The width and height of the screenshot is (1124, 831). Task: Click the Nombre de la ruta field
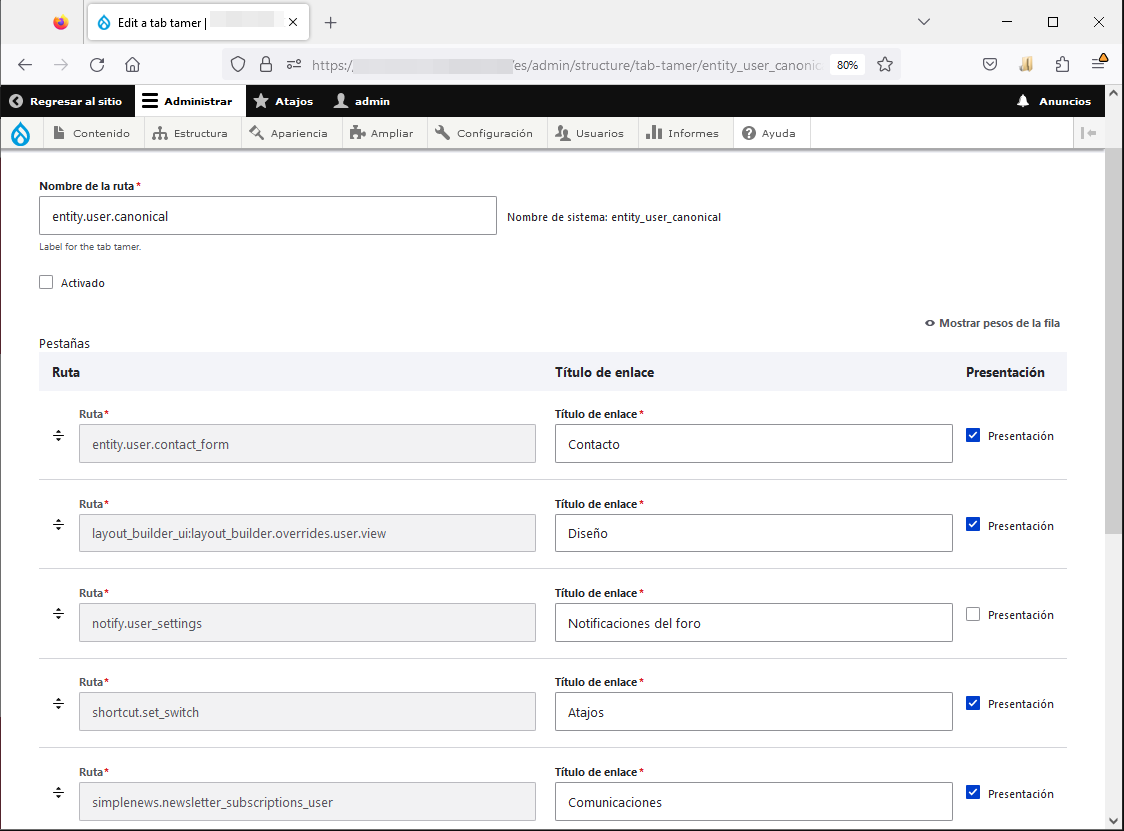[x=267, y=216]
